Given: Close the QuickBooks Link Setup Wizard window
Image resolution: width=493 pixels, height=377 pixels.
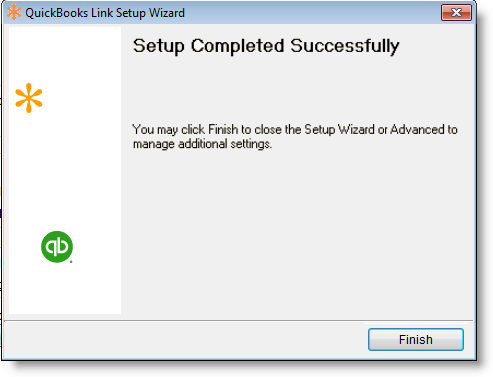Looking at the screenshot, I should pyautogui.click(x=456, y=13).
